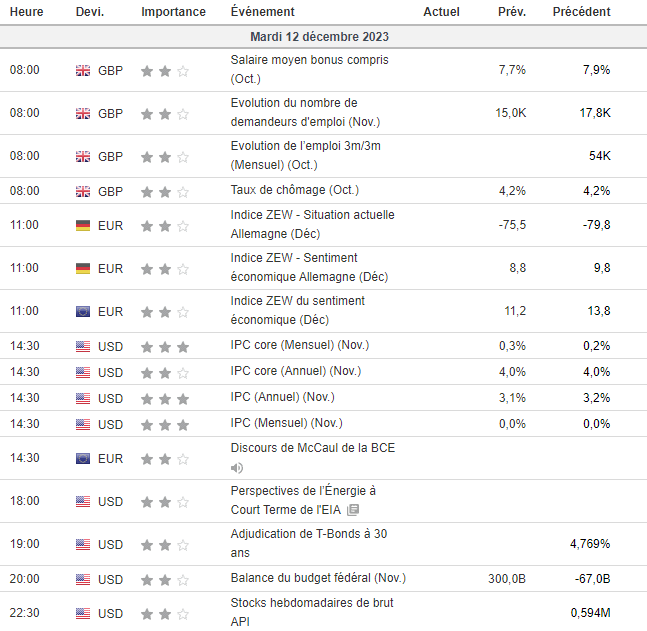Click the Heure column header
Image resolution: width=647 pixels, height=631 pixels.
click(26, 12)
